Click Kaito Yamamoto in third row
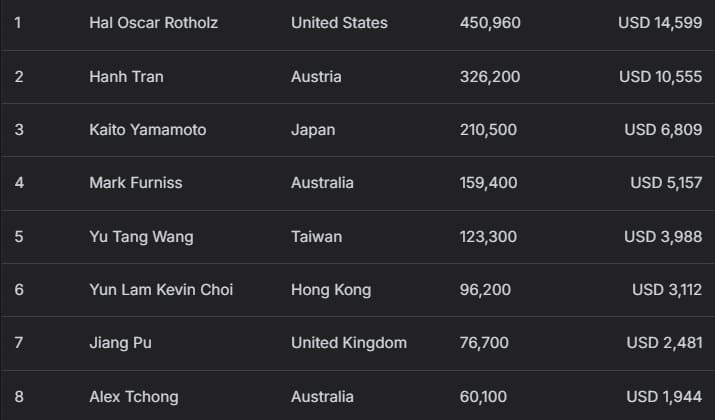This screenshot has height=420, width=715. point(147,130)
